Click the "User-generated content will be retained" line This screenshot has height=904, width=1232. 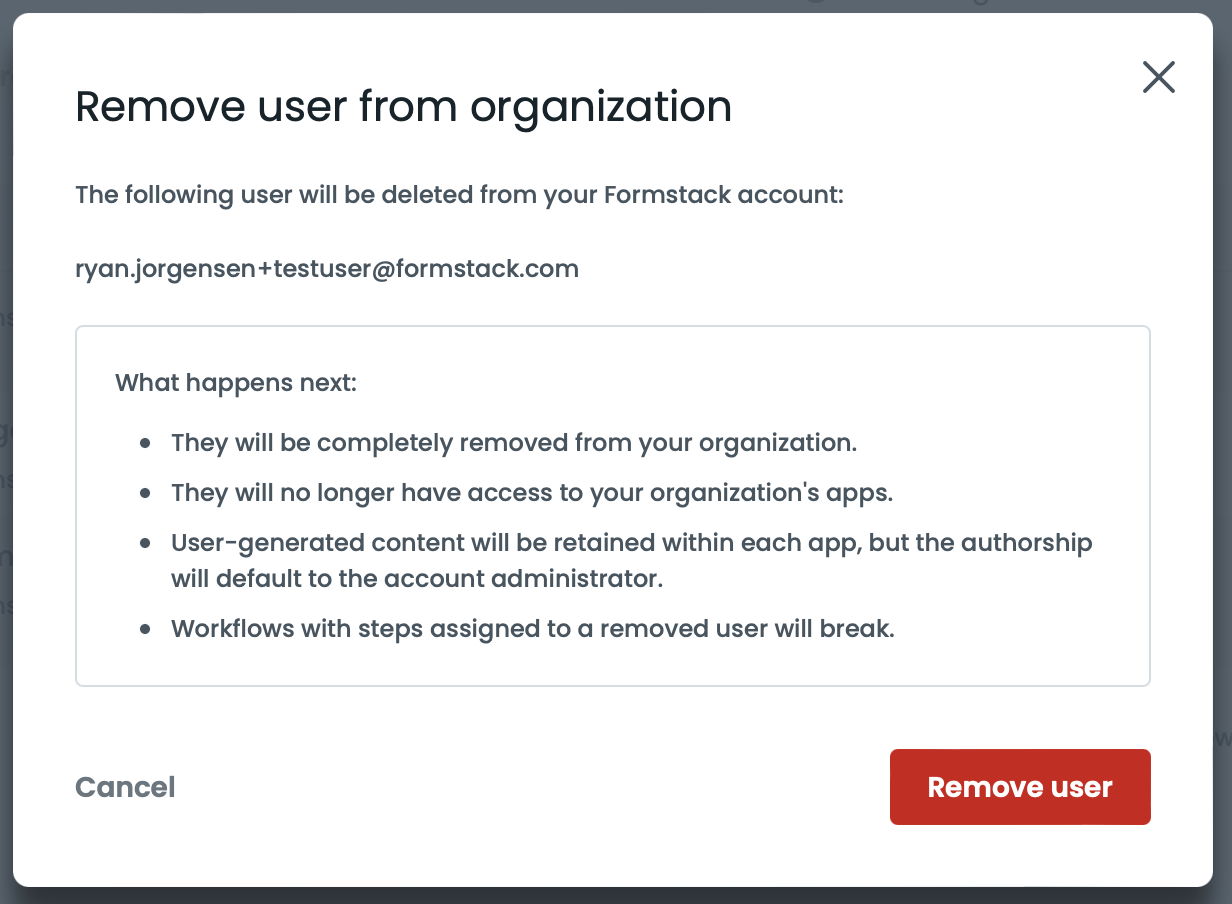coord(630,543)
